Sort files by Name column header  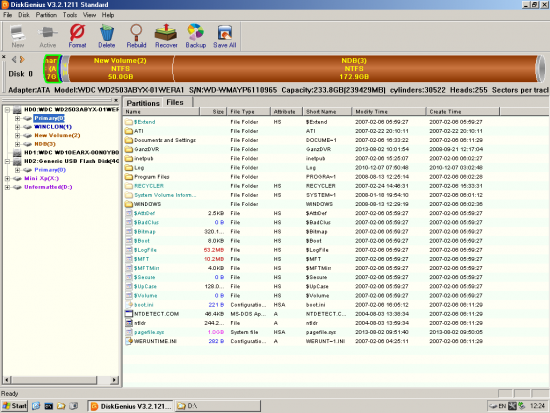pos(161,112)
